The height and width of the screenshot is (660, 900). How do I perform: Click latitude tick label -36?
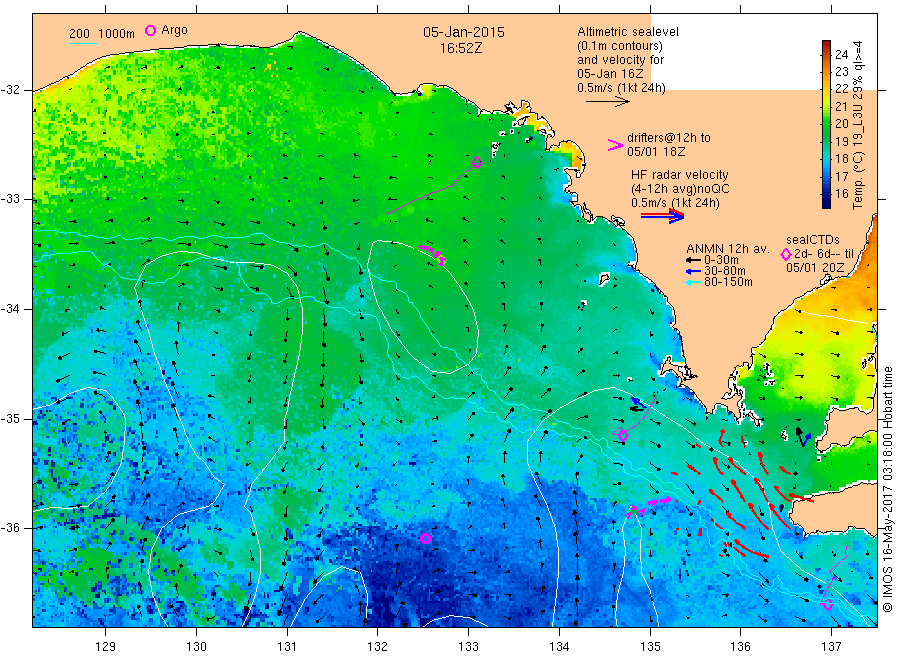coord(10,527)
